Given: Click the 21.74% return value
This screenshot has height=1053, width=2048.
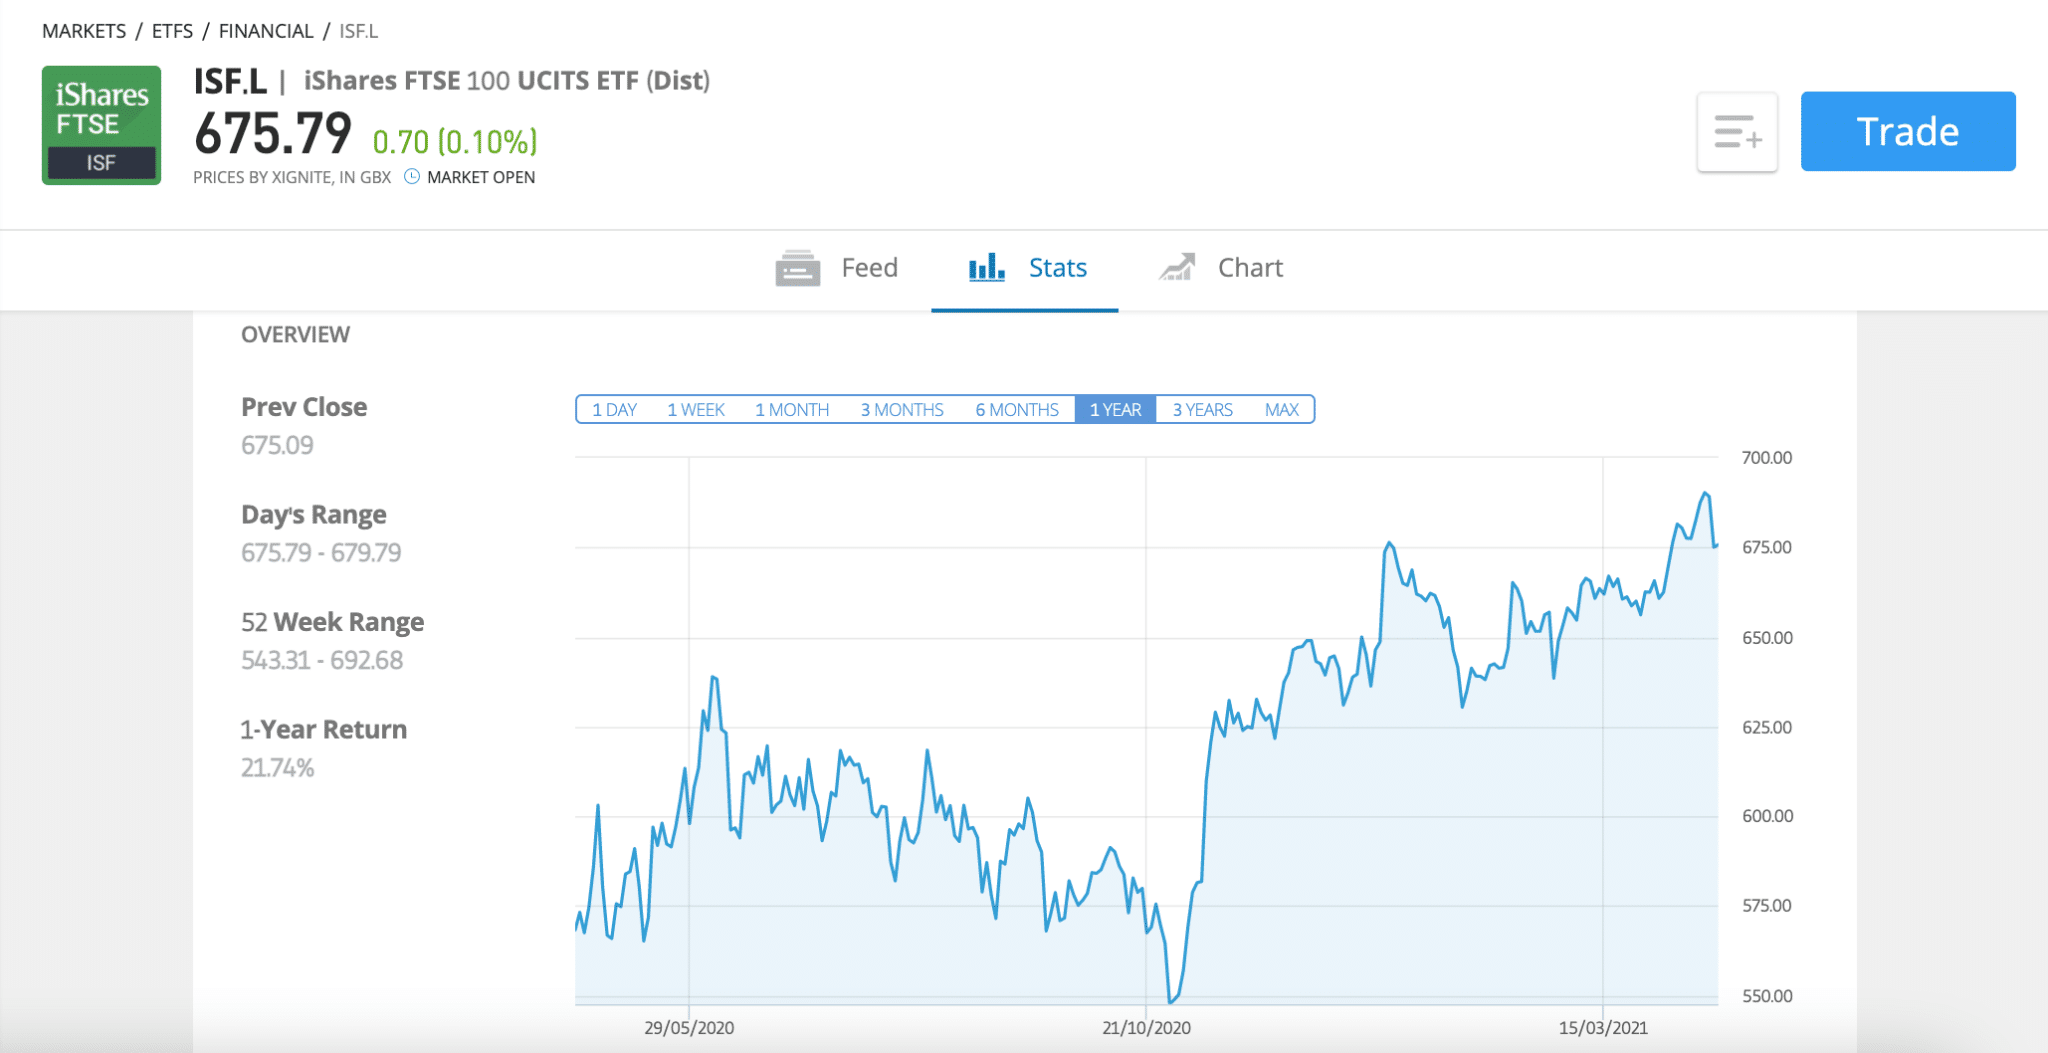Looking at the screenshot, I should coord(277,768).
